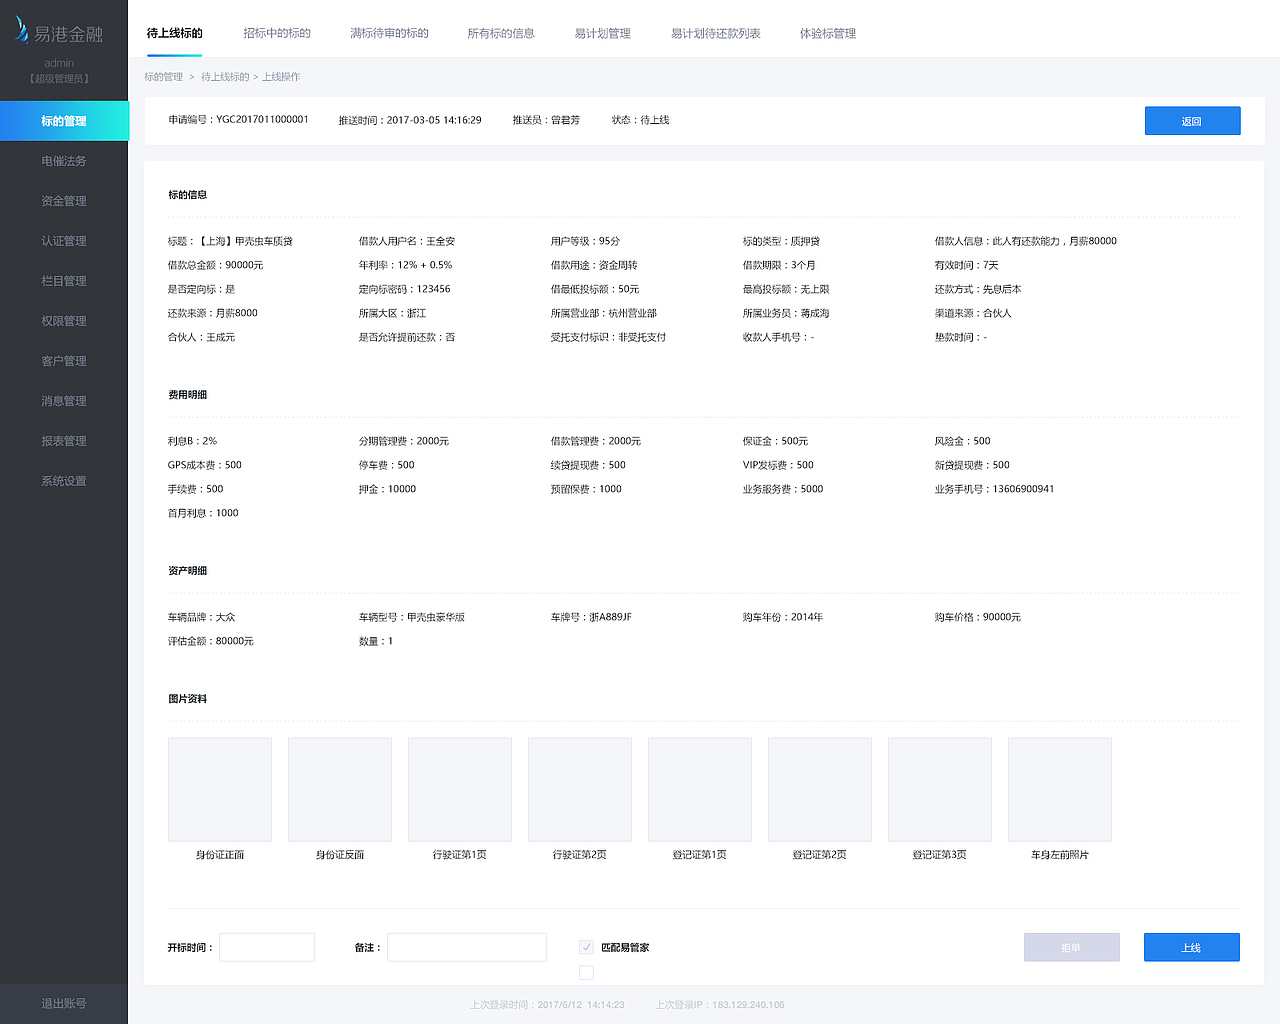Focus the 备注 input field
The height and width of the screenshot is (1024, 1280).
click(x=467, y=947)
